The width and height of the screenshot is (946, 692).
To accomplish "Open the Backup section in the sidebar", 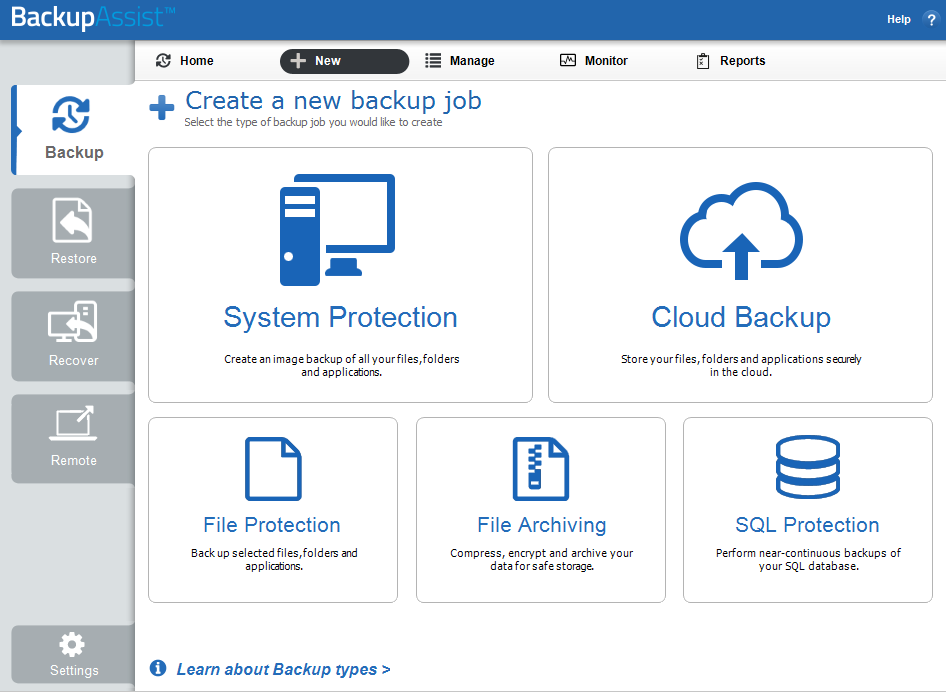I will [74, 130].
